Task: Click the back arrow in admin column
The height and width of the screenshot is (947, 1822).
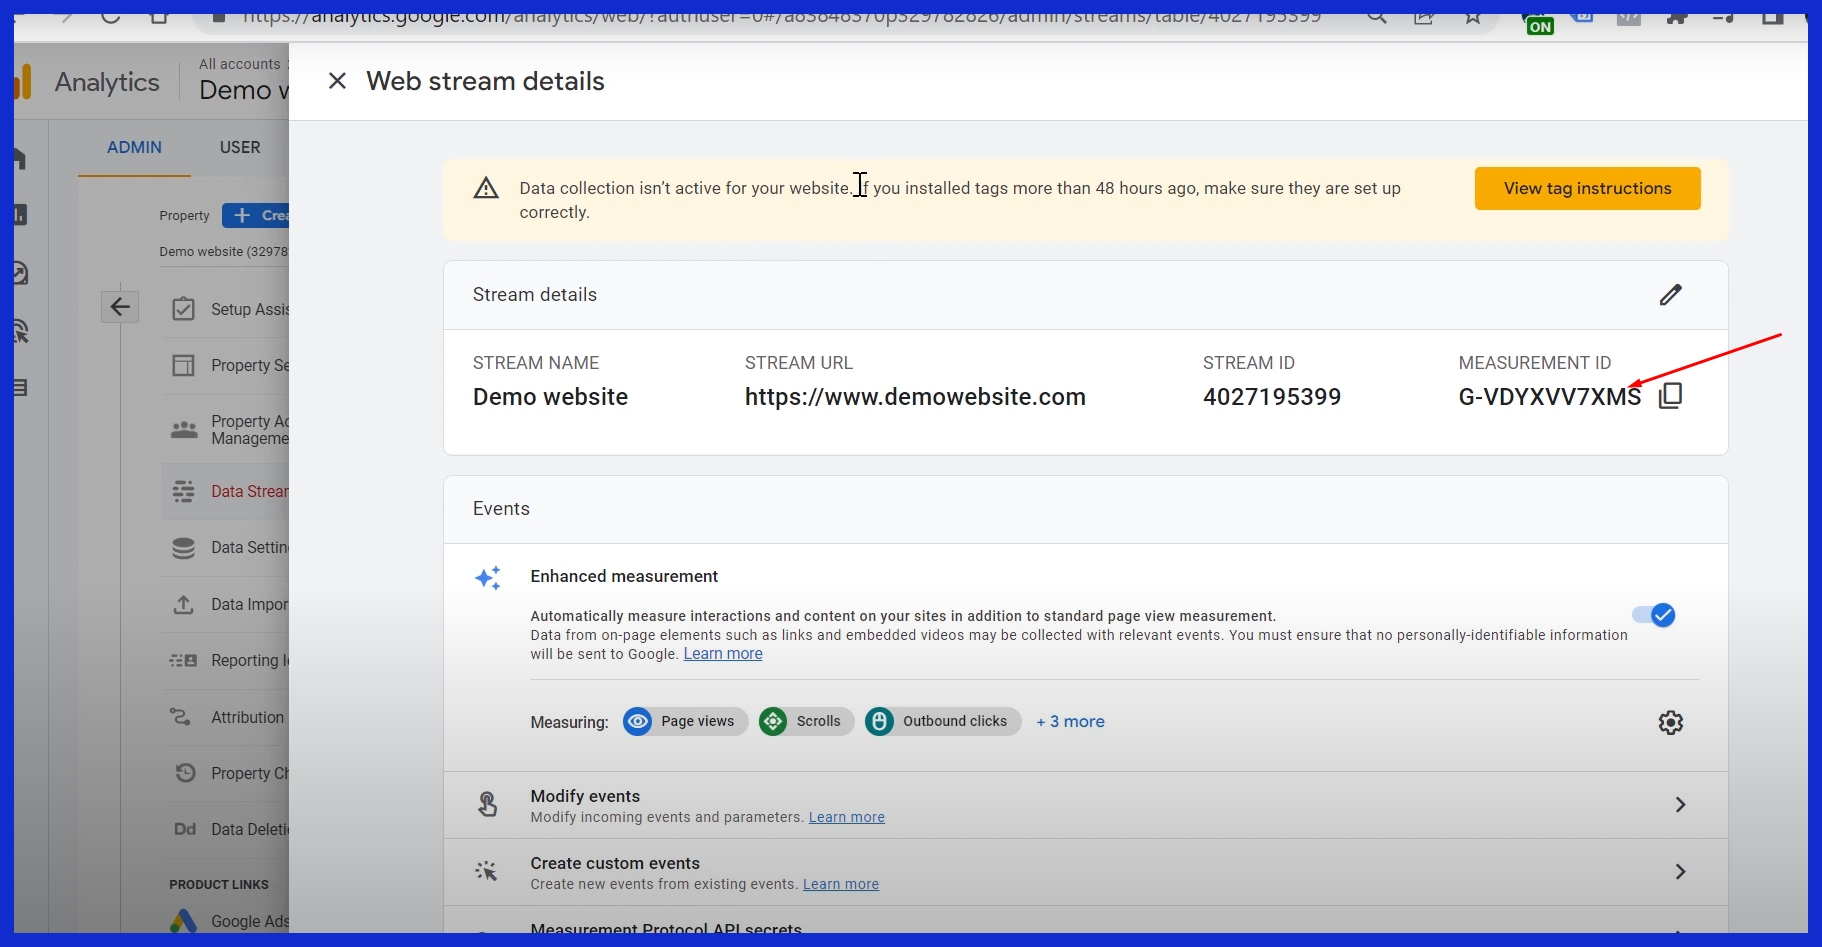Action: pyautogui.click(x=120, y=307)
